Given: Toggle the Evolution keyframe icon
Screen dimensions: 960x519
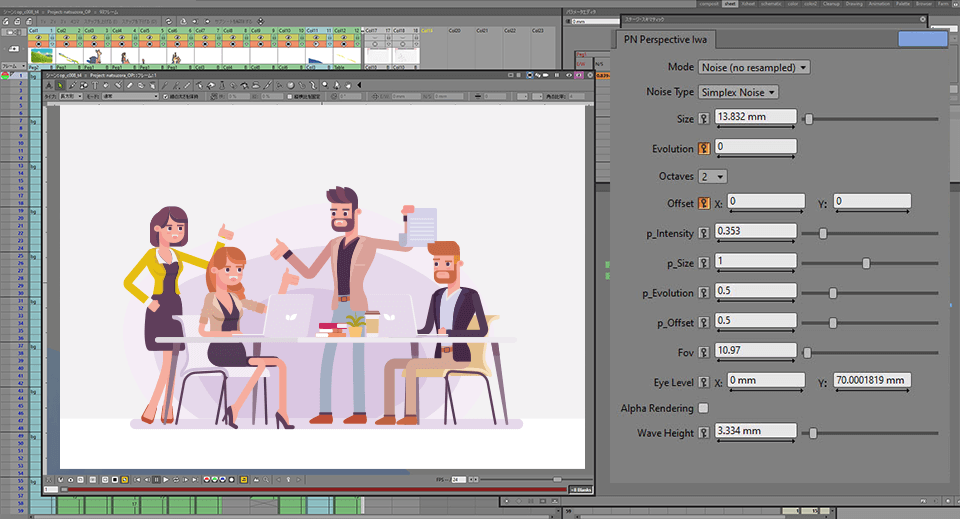Looking at the screenshot, I should click(704, 149).
